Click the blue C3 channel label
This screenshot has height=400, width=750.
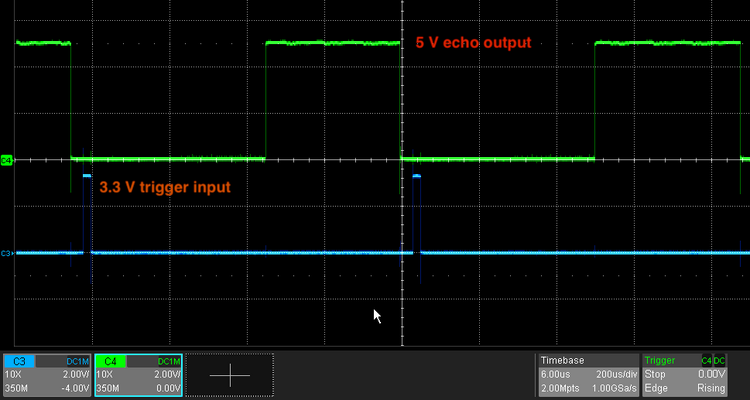(x=20, y=360)
